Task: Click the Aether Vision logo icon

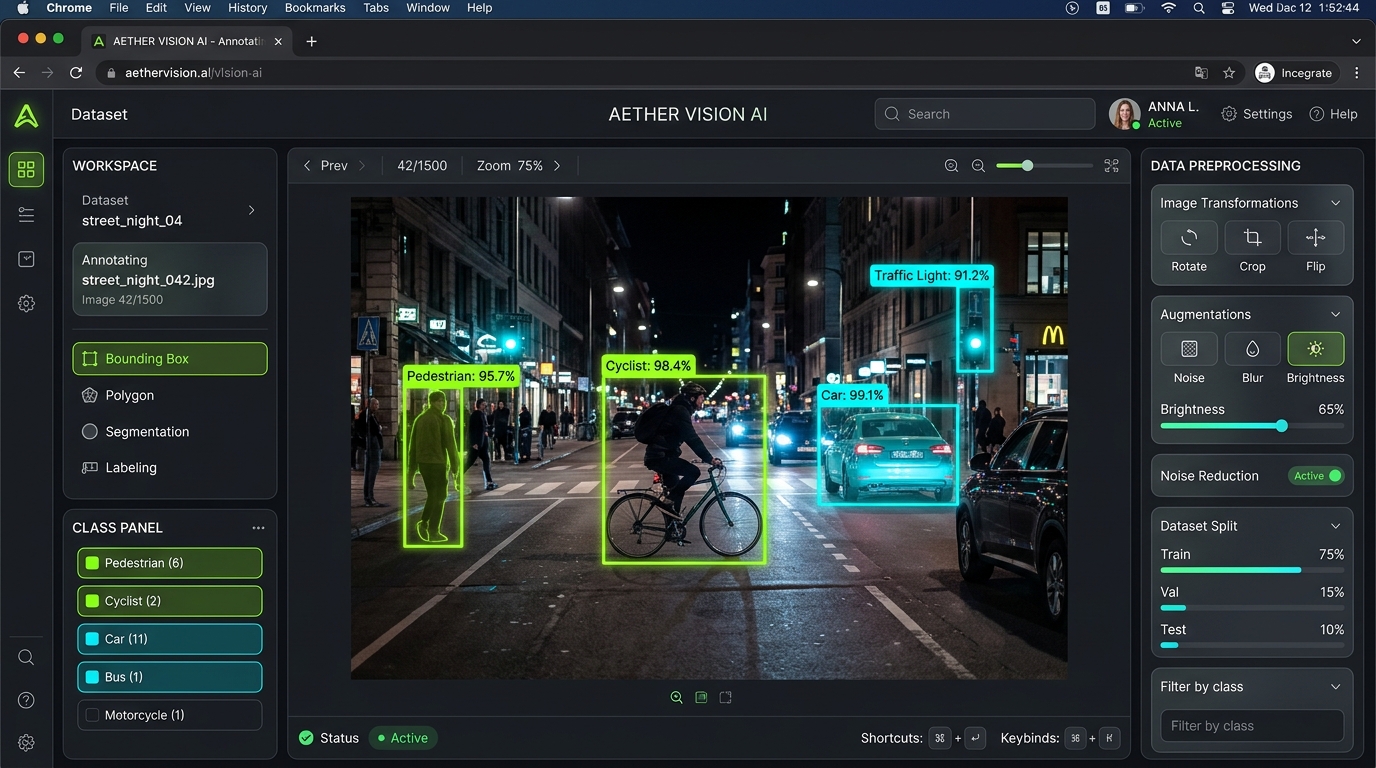Action: click(x=26, y=115)
